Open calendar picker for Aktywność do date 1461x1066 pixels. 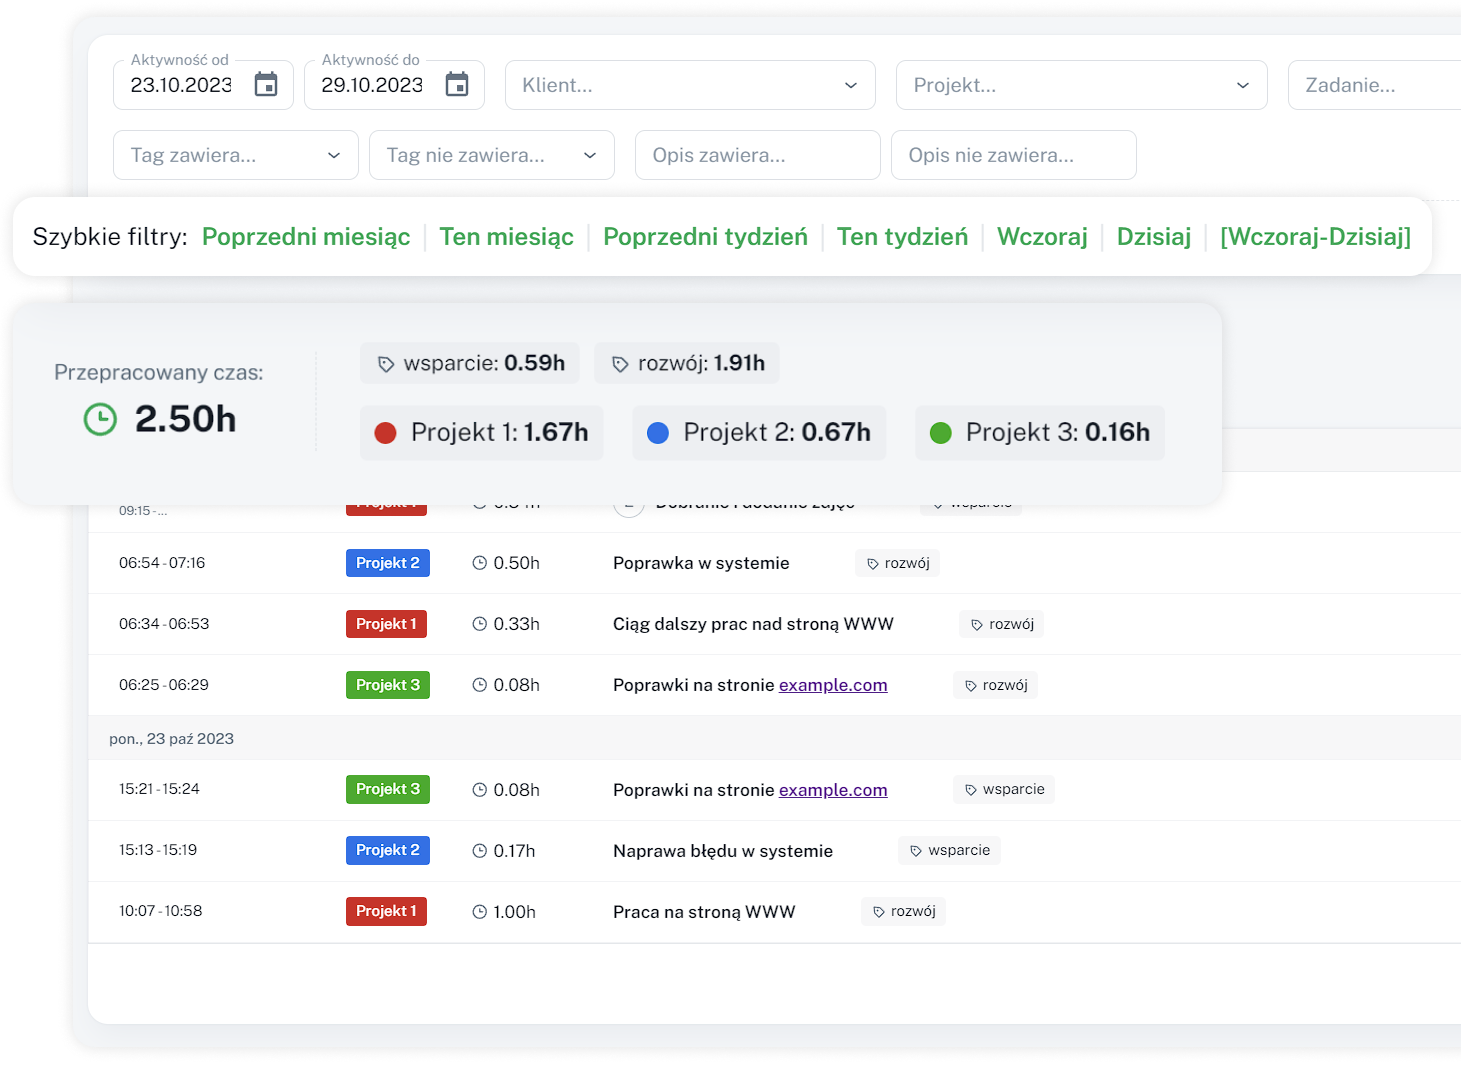pos(457,85)
